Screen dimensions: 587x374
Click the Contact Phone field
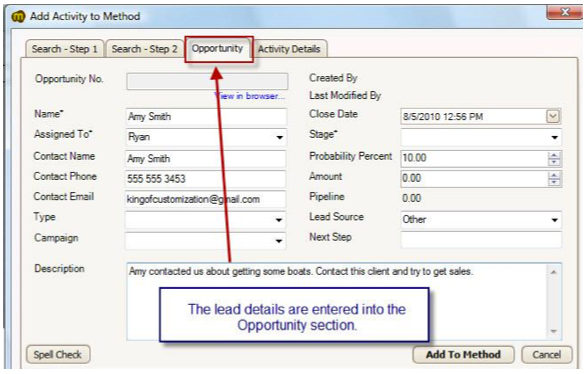(x=206, y=179)
